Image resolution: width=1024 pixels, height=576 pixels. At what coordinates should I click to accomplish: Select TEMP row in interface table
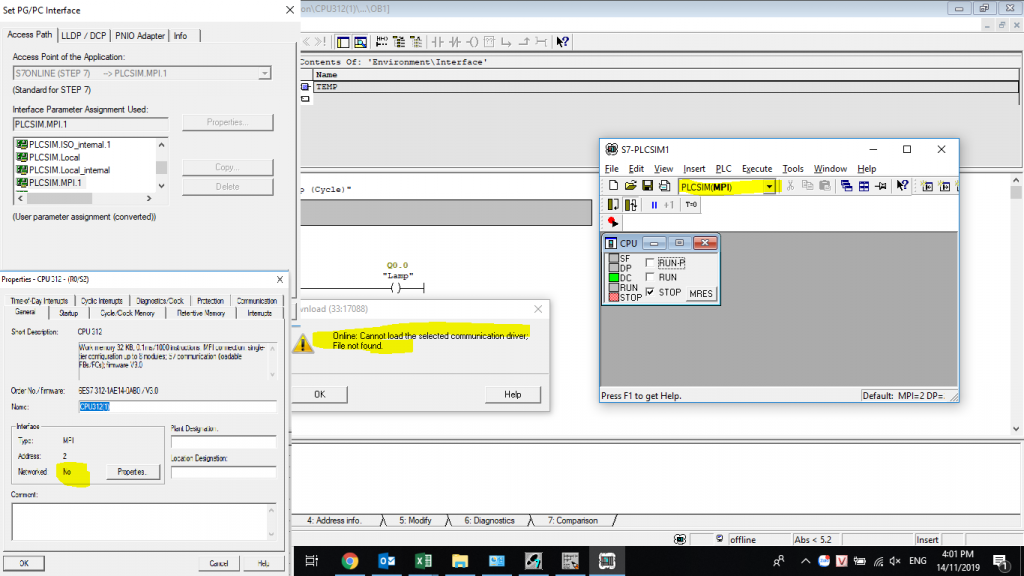coord(665,87)
